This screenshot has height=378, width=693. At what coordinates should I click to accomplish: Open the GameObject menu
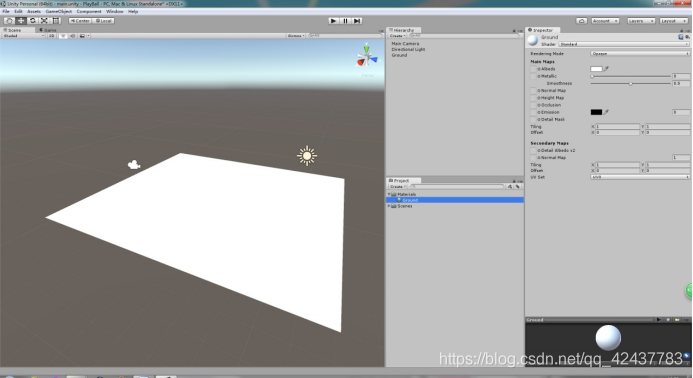click(x=59, y=11)
